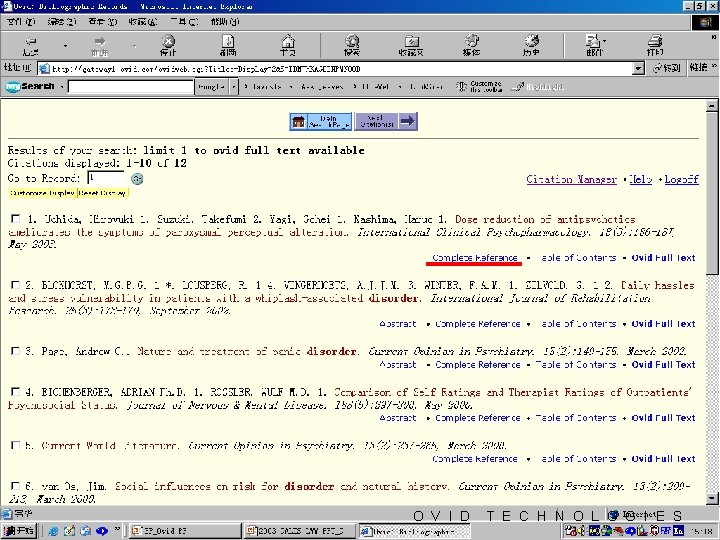Open the Forward button history dropdown arrow
Viewport: 720px width, 540px height.
tap(134, 45)
